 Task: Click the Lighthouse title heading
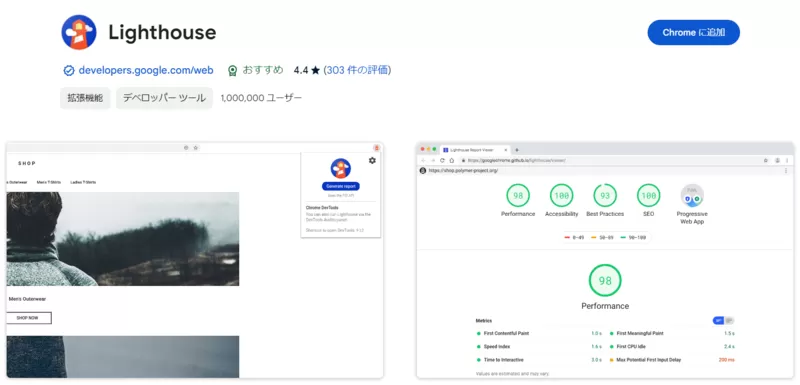[x=162, y=33]
